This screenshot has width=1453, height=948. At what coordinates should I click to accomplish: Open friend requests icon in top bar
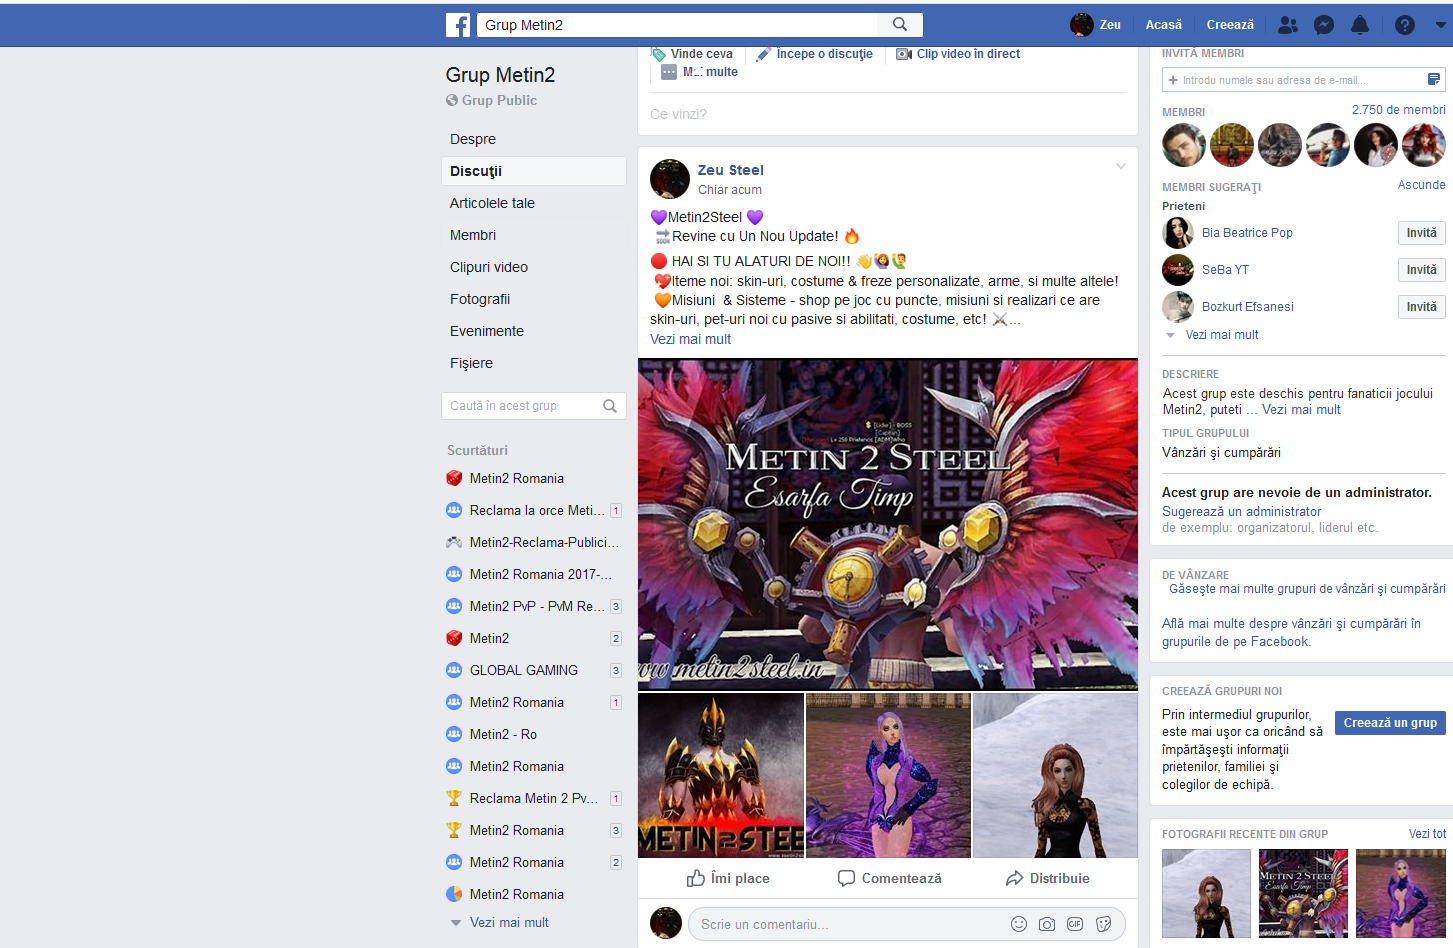(1288, 25)
